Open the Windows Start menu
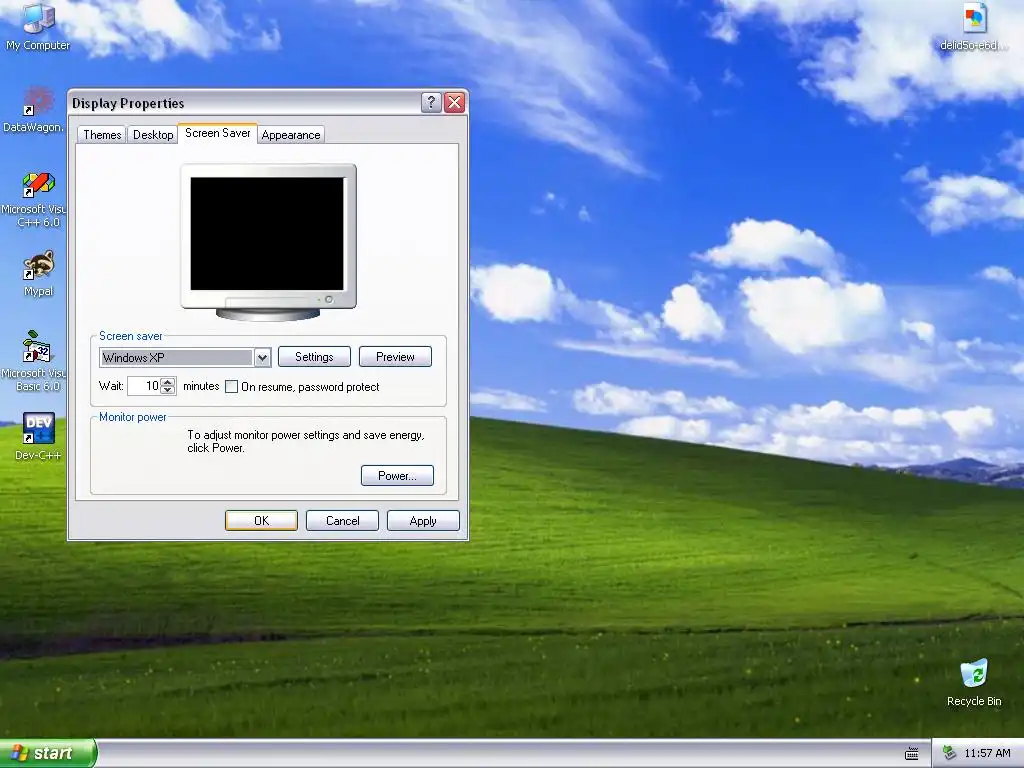 pyautogui.click(x=47, y=753)
